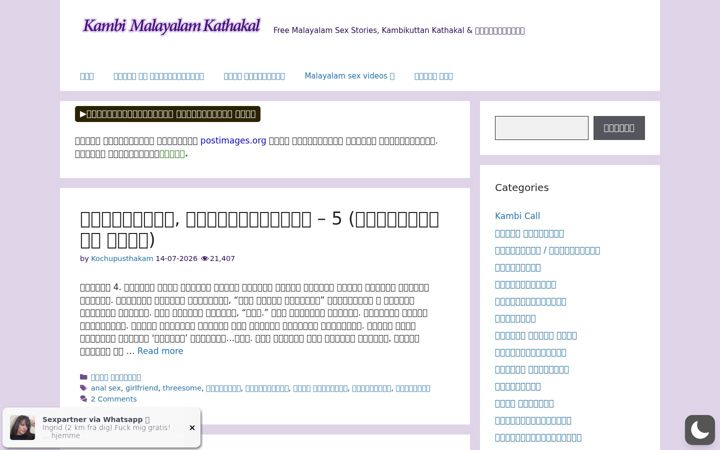The height and width of the screenshot is (450, 720).
Task: Click the tag icon before anal sex
Action: pyautogui.click(x=84, y=388)
